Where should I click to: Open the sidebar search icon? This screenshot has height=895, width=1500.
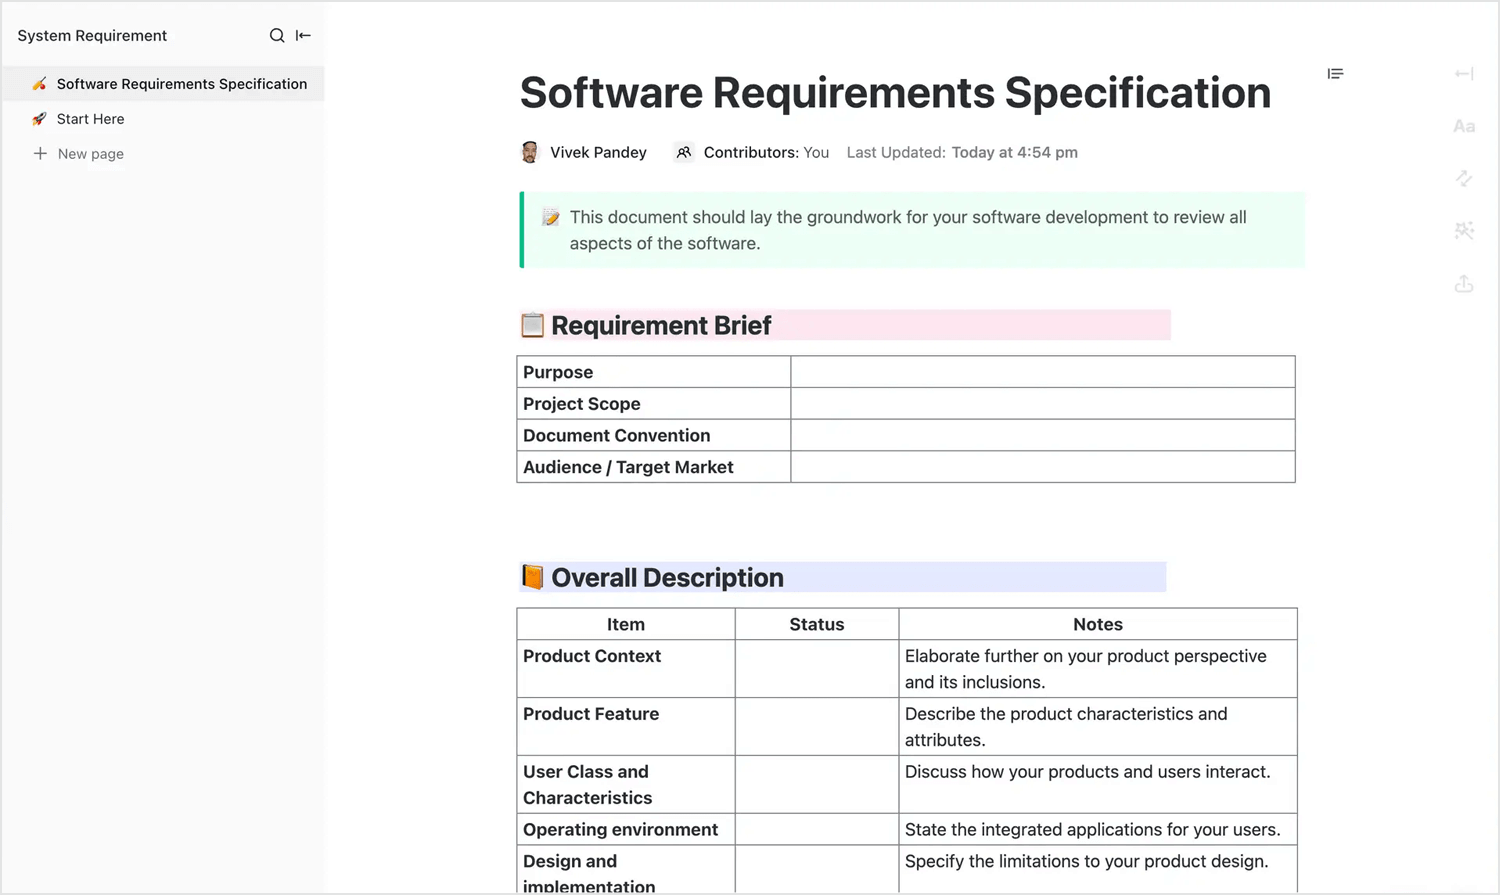[x=277, y=36]
